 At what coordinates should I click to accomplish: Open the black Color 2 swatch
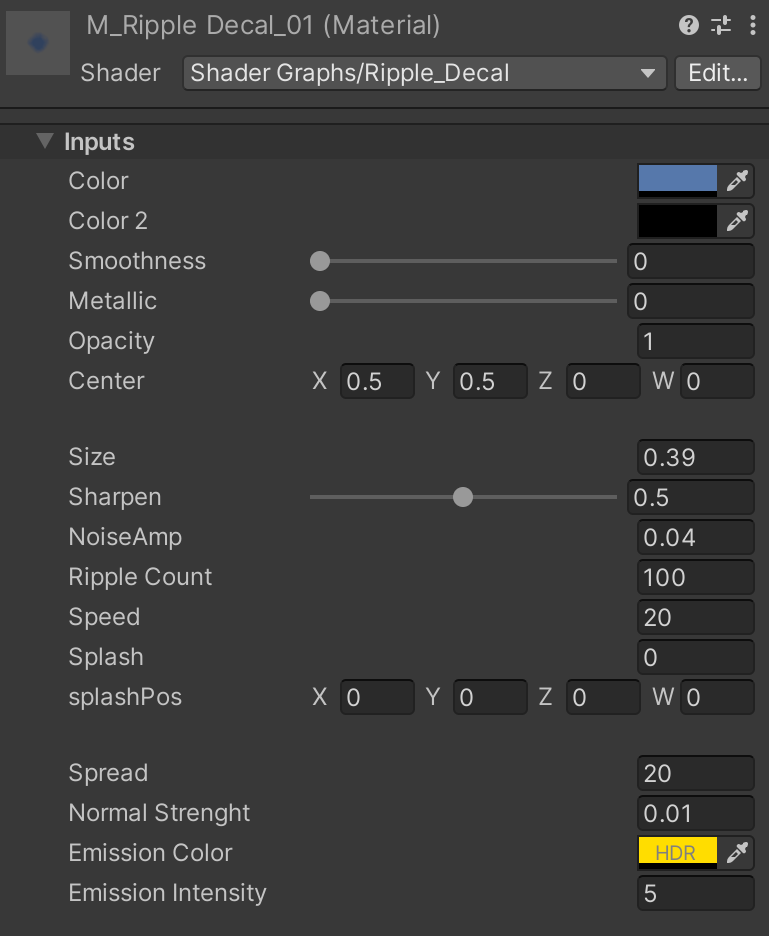click(x=677, y=221)
